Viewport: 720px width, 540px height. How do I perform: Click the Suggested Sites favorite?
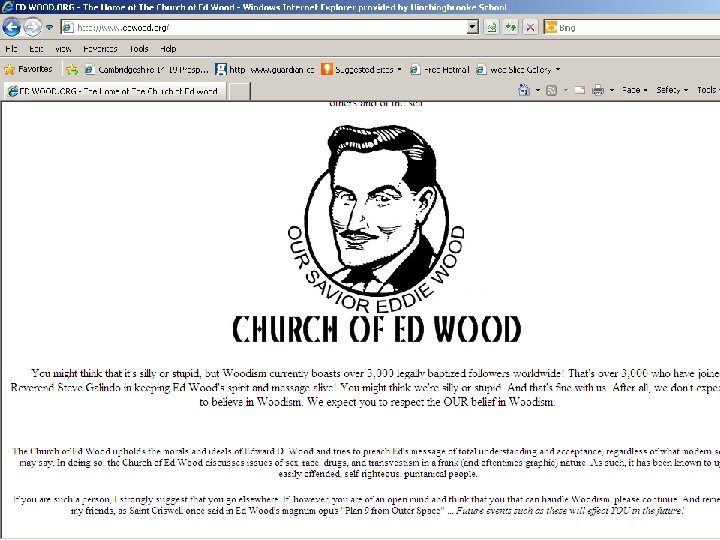(x=358, y=70)
